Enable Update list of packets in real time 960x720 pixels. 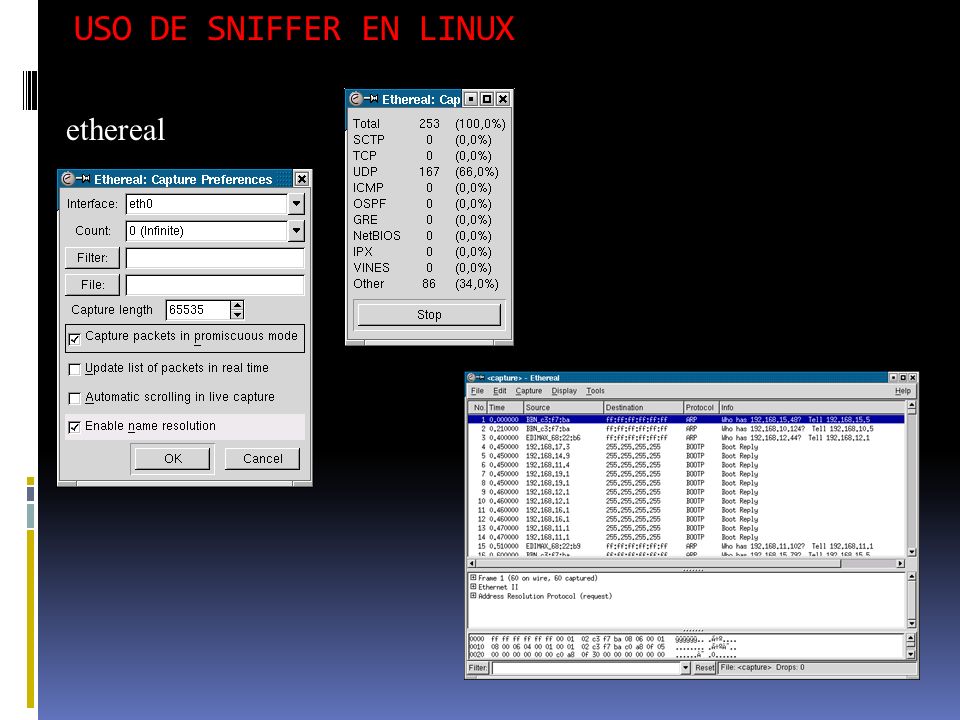tap(75, 369)
